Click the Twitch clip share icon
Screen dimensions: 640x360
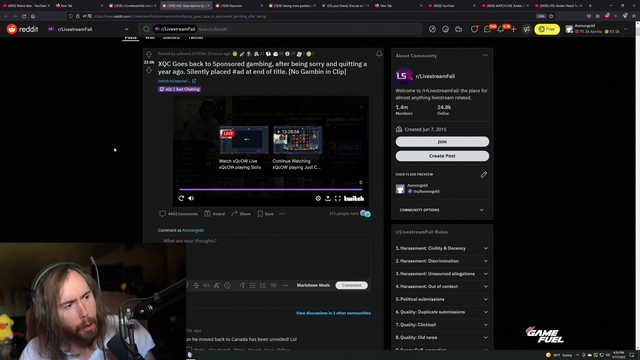[328, 198]
